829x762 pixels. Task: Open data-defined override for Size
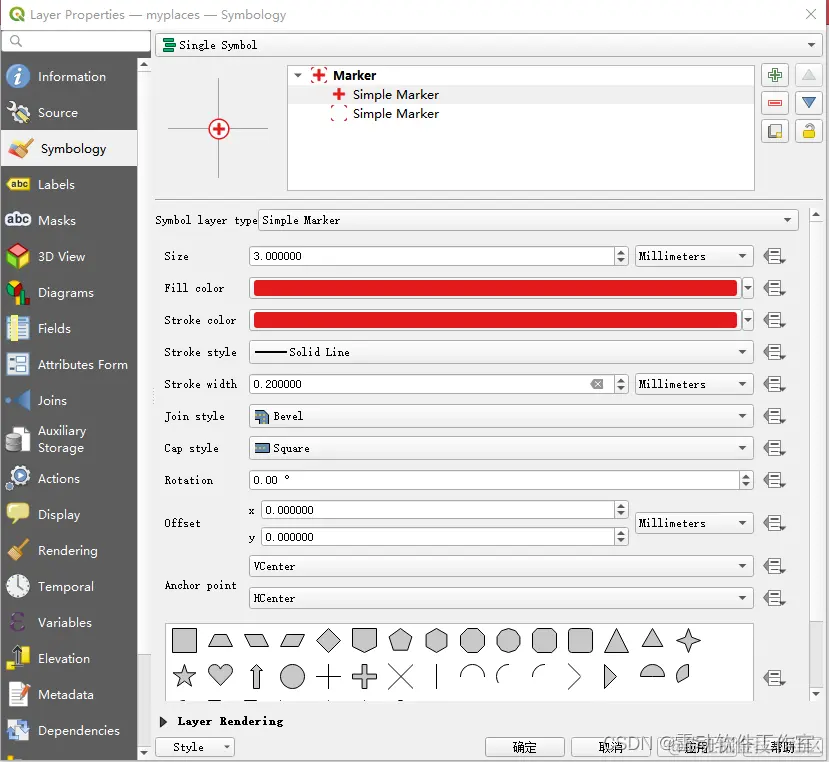(775, 256)
